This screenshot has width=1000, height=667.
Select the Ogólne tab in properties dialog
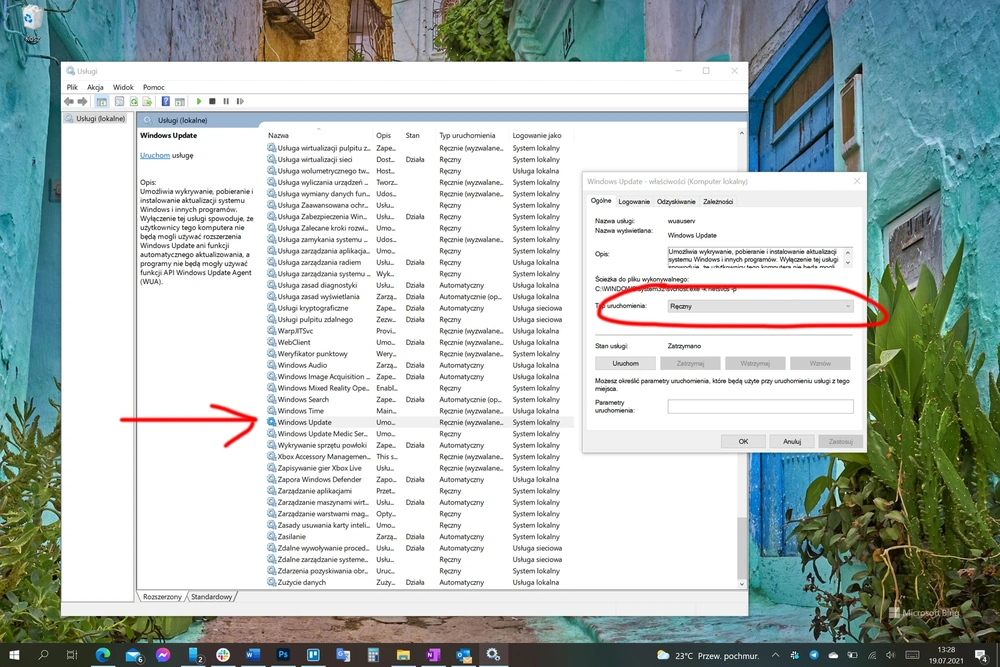point(601,201)
